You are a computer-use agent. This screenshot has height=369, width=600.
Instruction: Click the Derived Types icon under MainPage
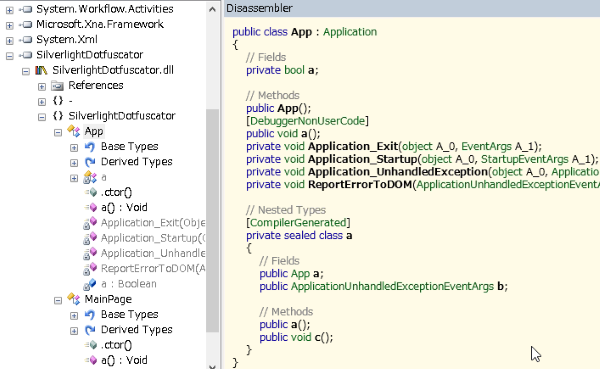pyautogui.click(x=90, y=330)
